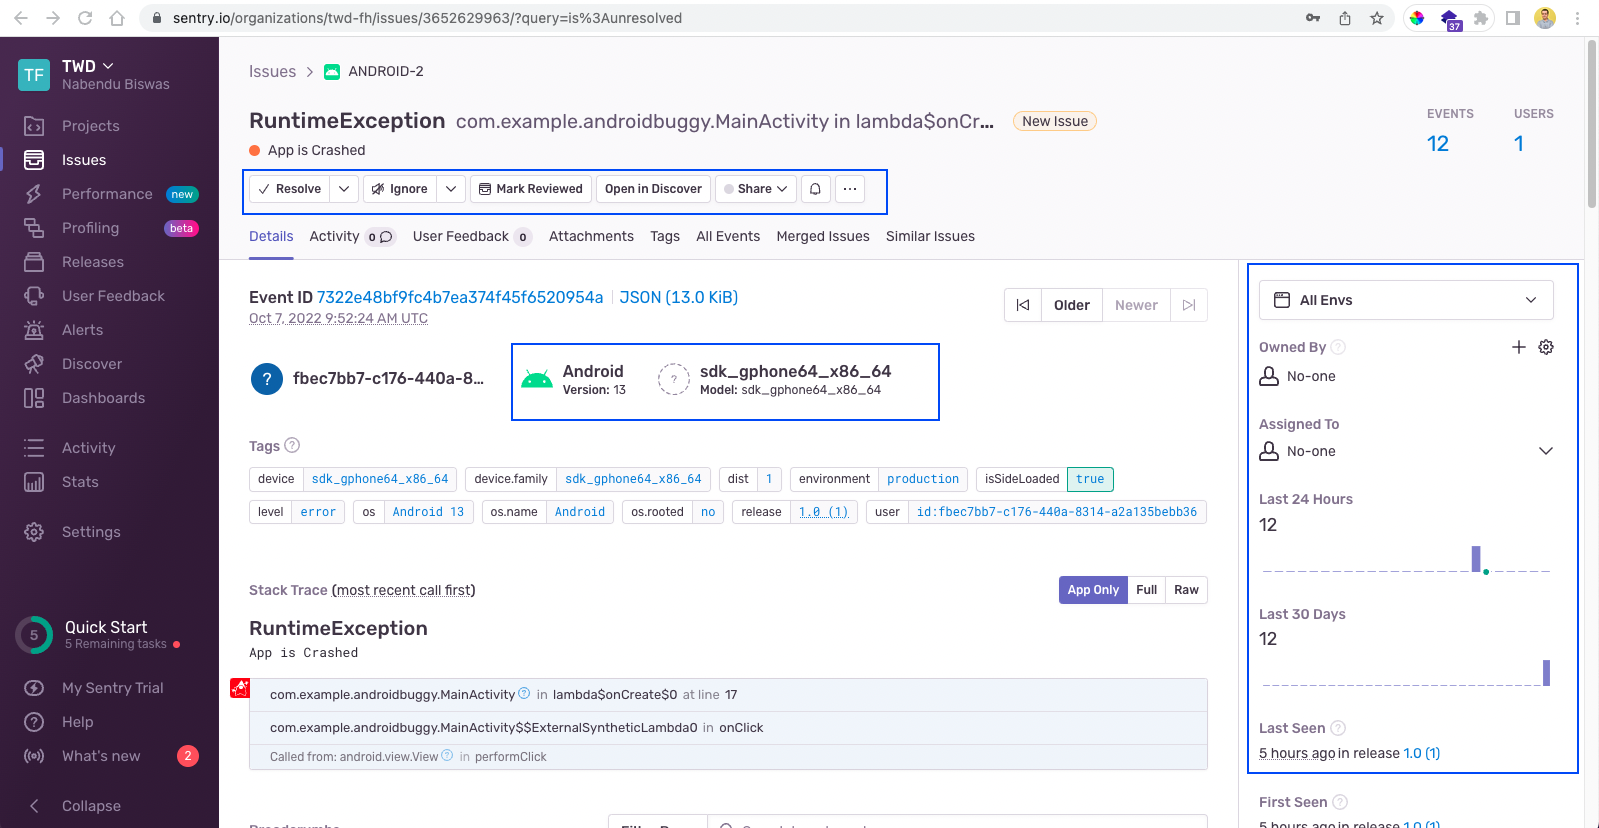Screen dimensions: 1599x828
Task: Open the Settings gear in sidebar
Action: (x=34, y=532)
